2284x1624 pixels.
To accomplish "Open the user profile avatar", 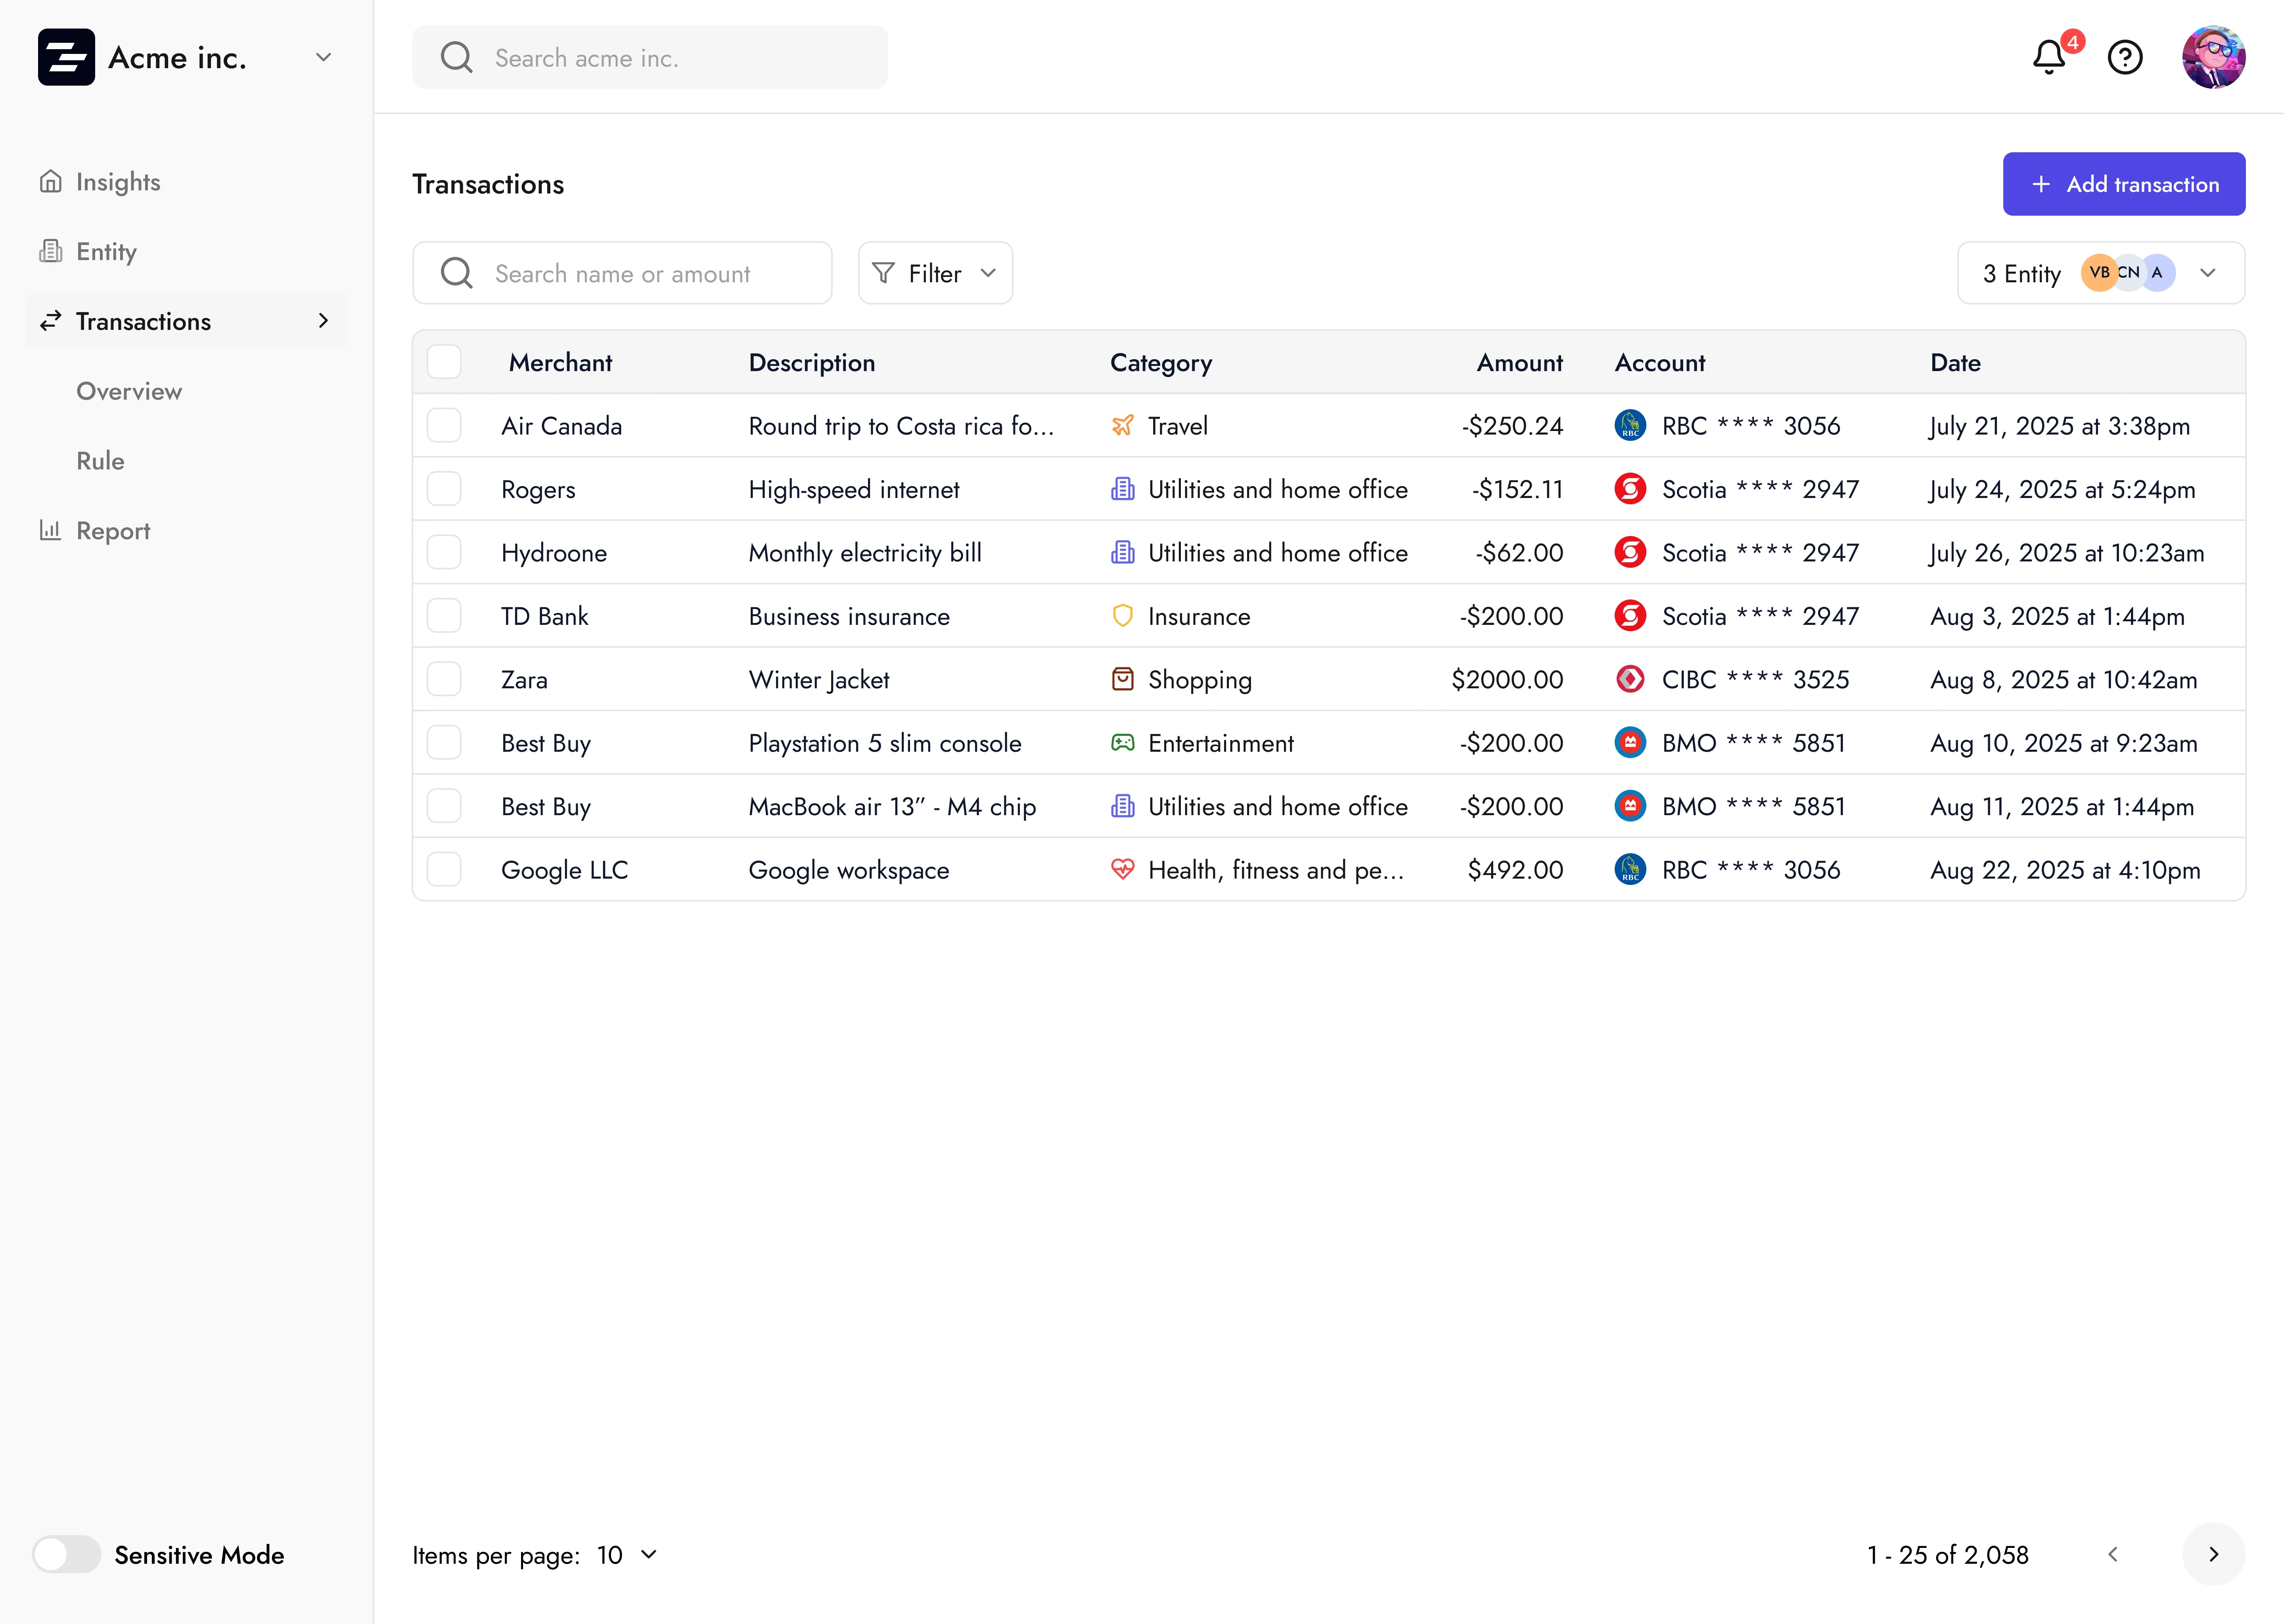I will coord(2213,57).
